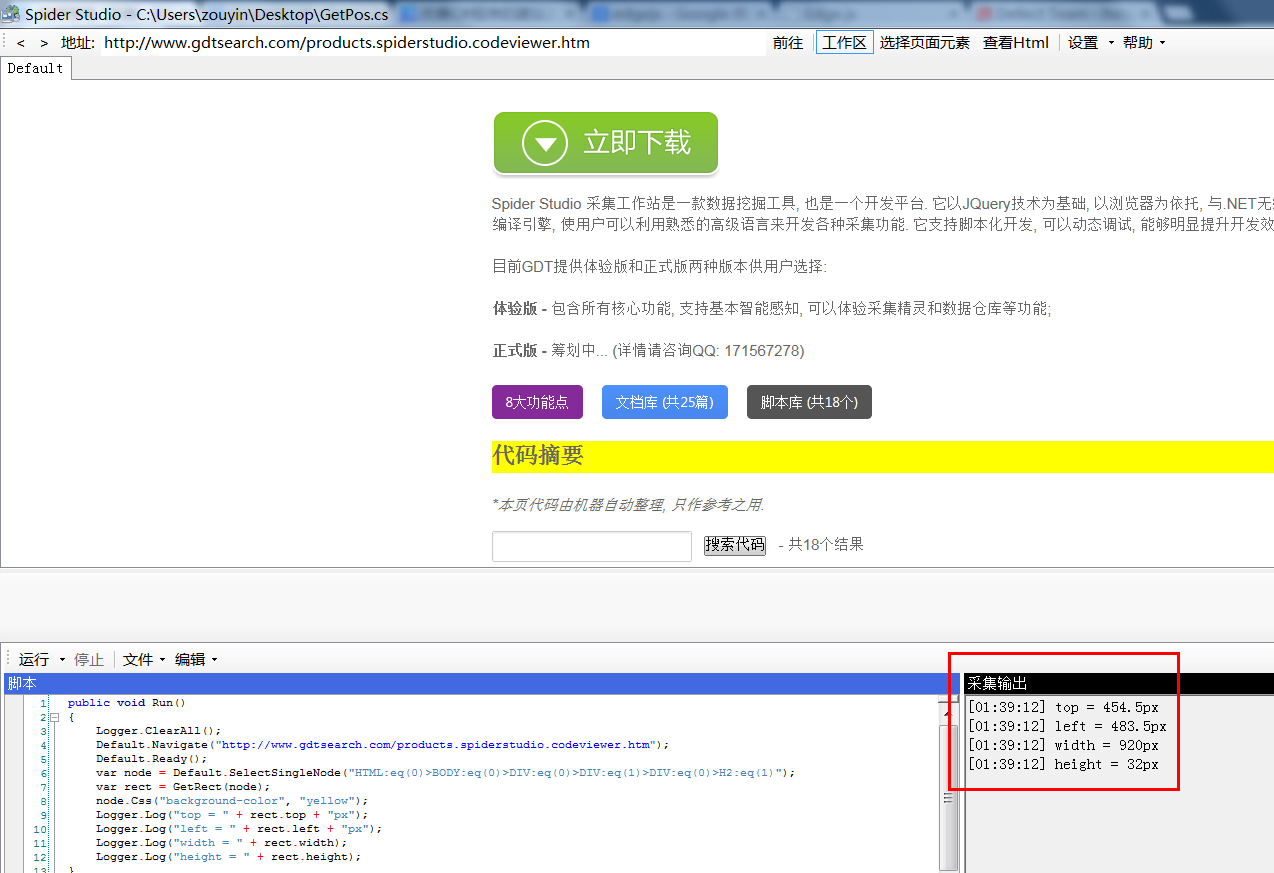The width and height of the screenshot is (1274, 873).
Task: Select the Default tab
Action: (36, 68)
